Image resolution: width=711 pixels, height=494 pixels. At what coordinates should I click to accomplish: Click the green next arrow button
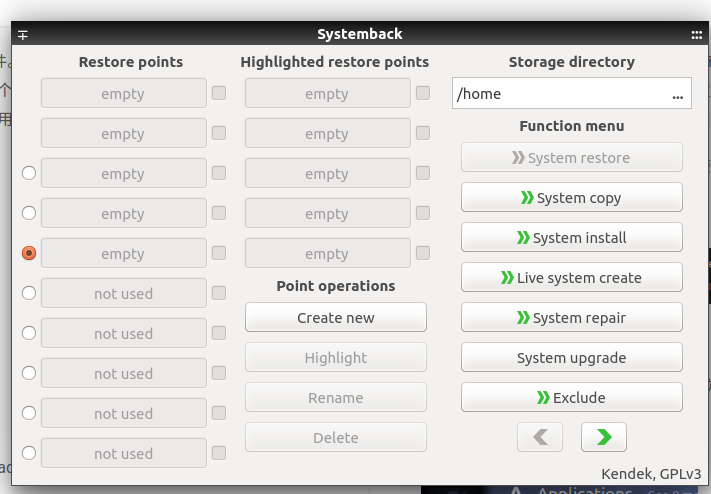coord(603,437)
